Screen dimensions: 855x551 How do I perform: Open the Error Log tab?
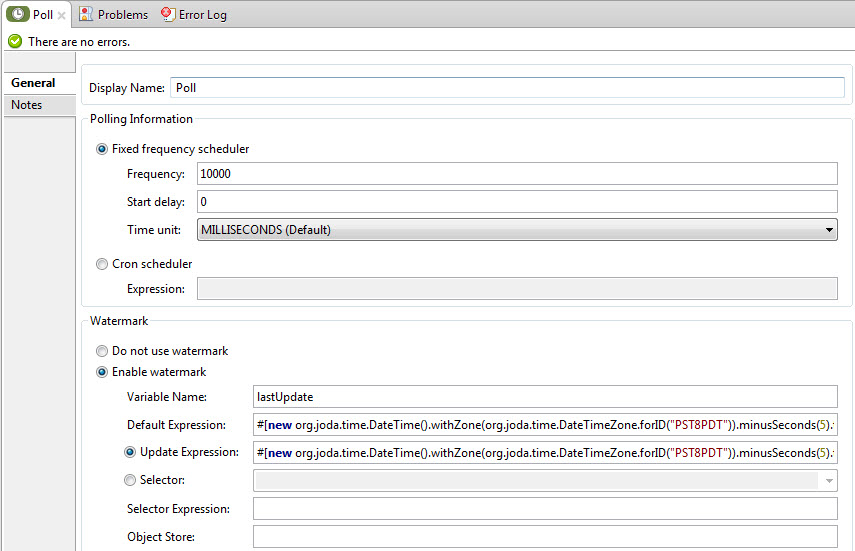pos(202,15)
